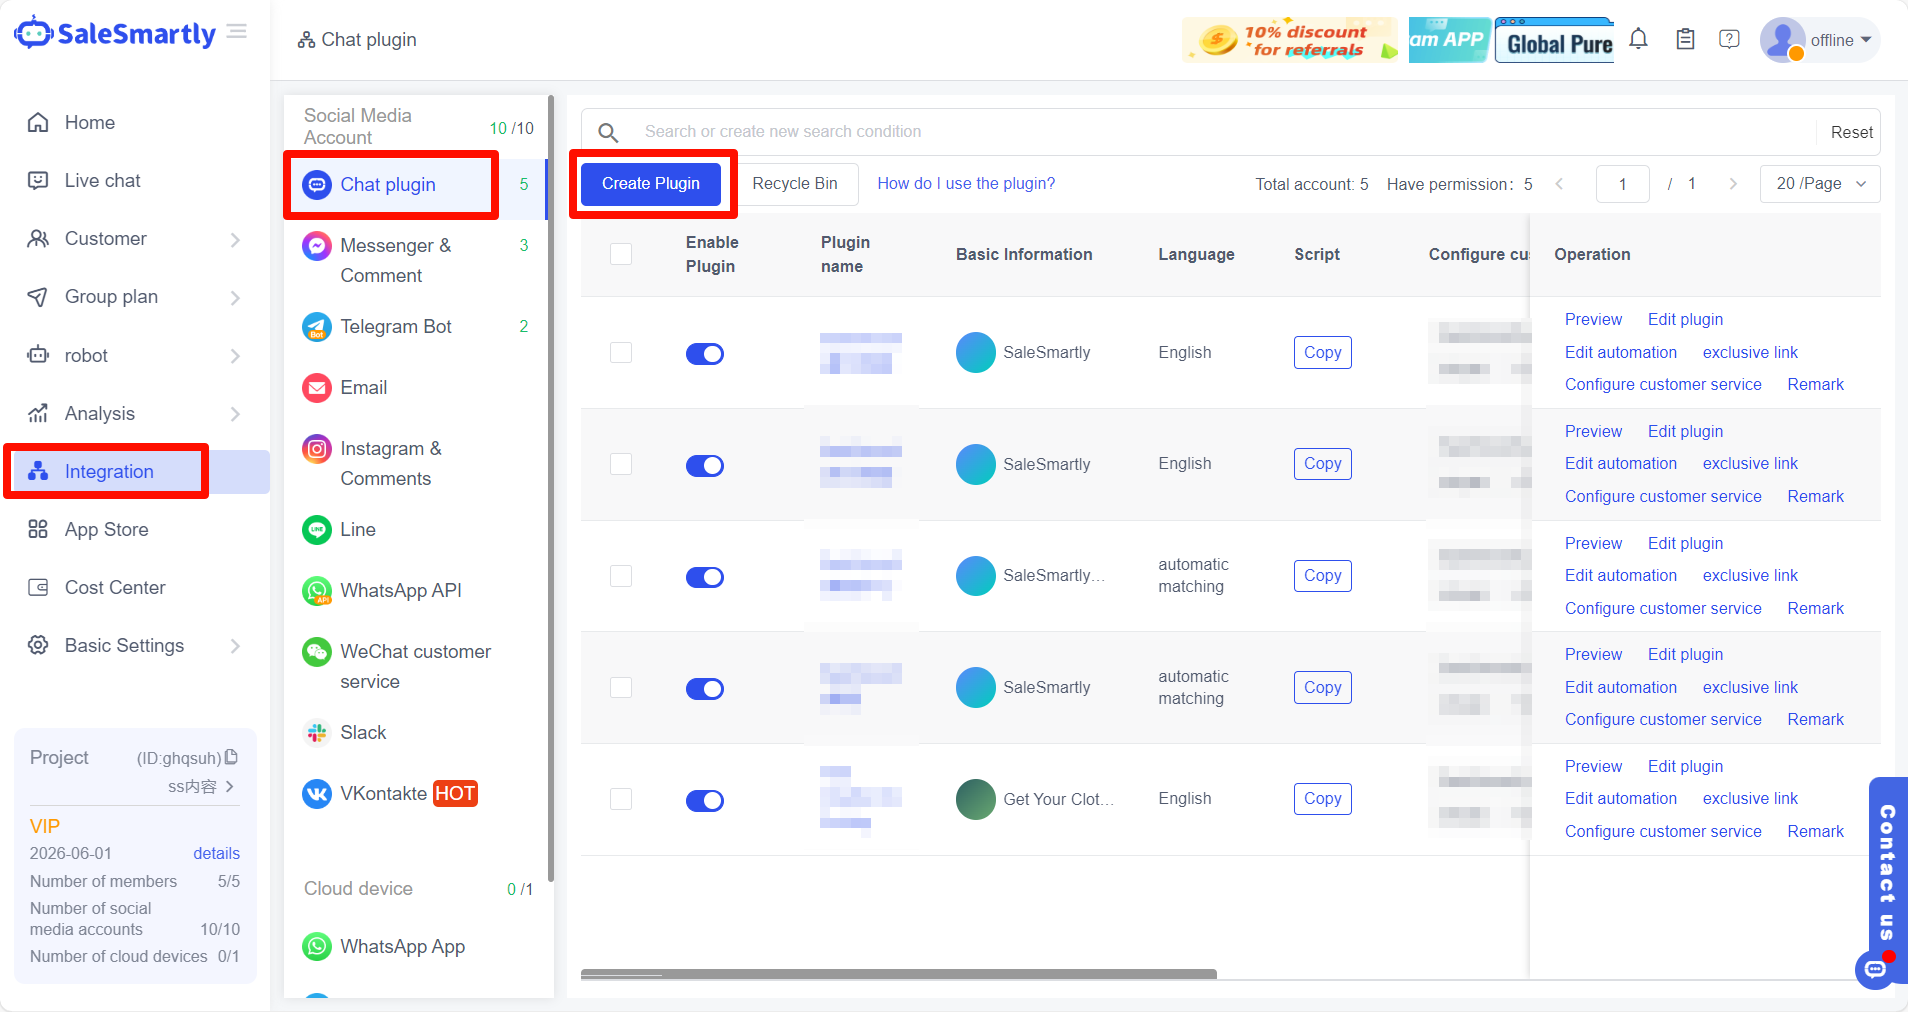Screen dimensions: 1908x1012
Task: Click the search magnifier icon
Action: coord(608,132)
